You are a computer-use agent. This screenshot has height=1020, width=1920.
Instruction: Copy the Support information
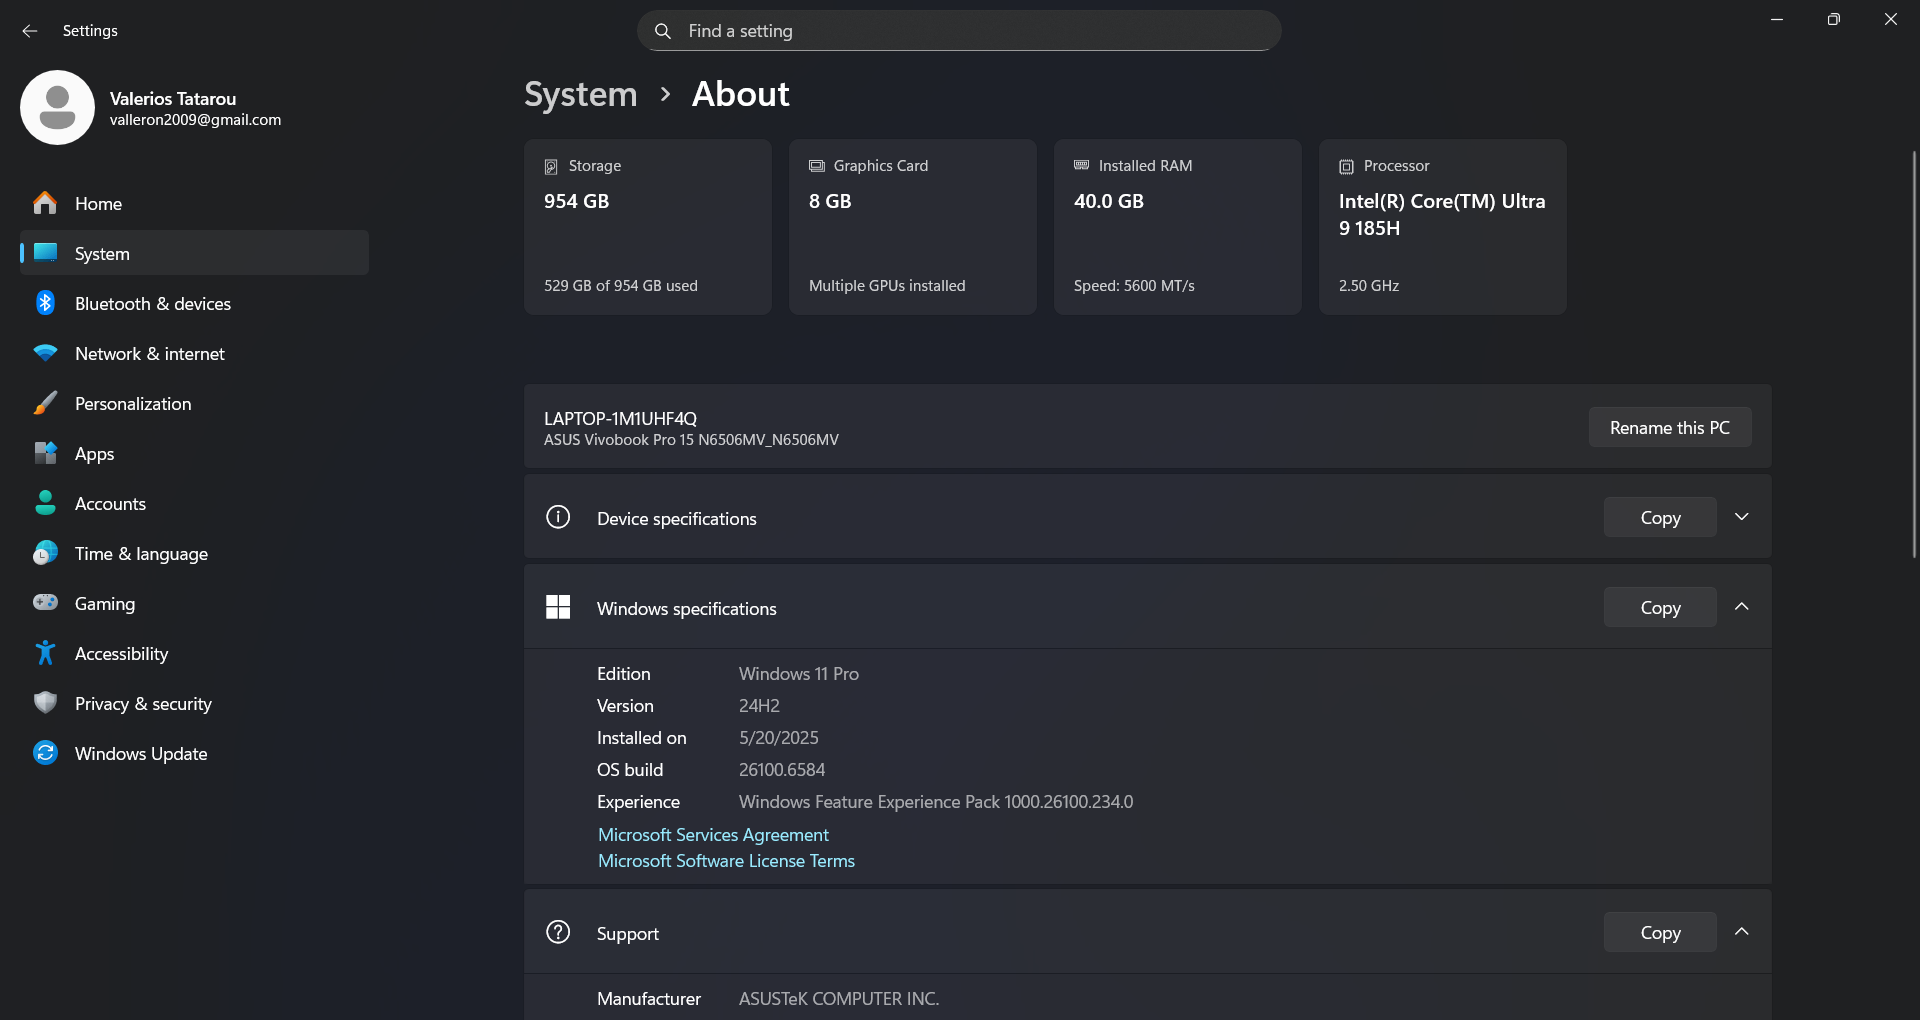1660,932
